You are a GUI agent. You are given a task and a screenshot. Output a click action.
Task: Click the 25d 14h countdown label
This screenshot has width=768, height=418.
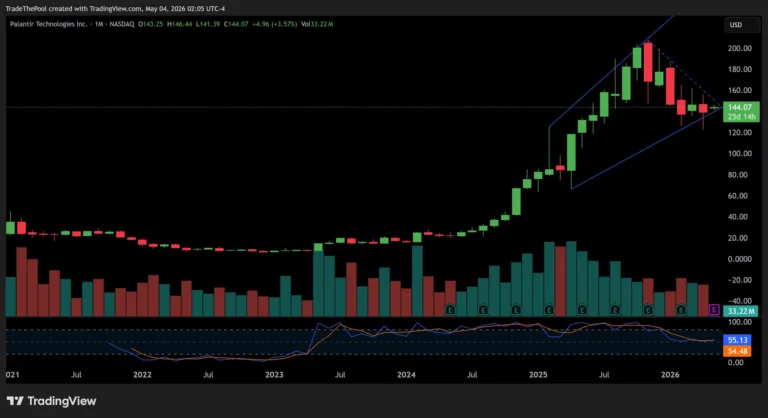click(x=742, y=117)
